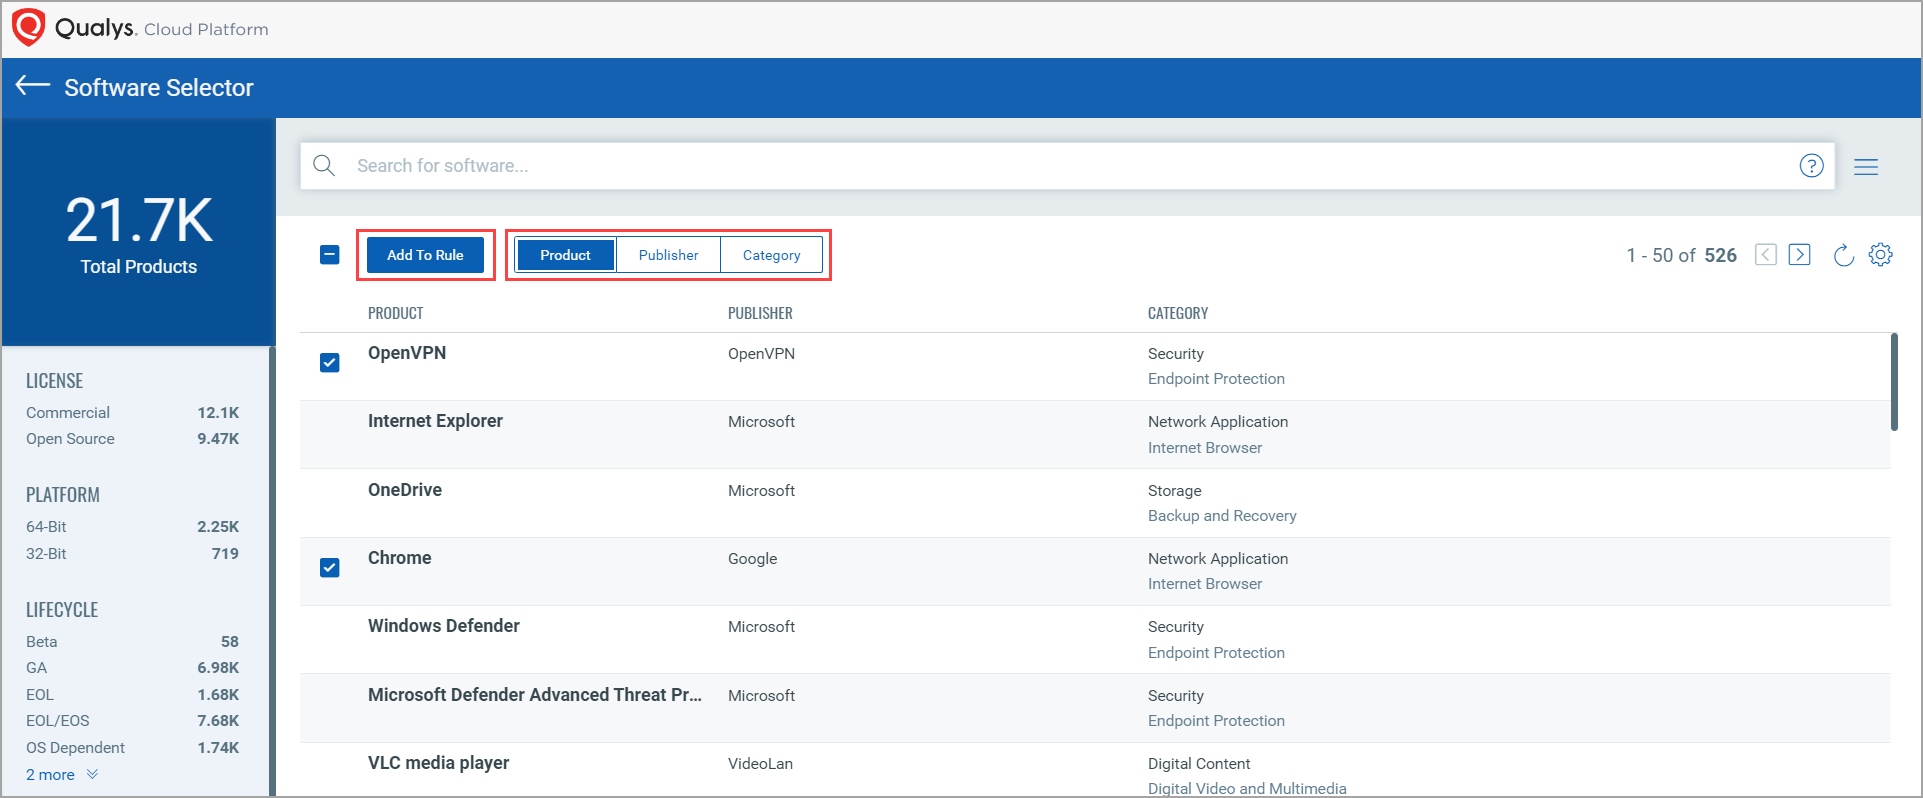Select the Internet Explorer product row

click(1095, 435)
